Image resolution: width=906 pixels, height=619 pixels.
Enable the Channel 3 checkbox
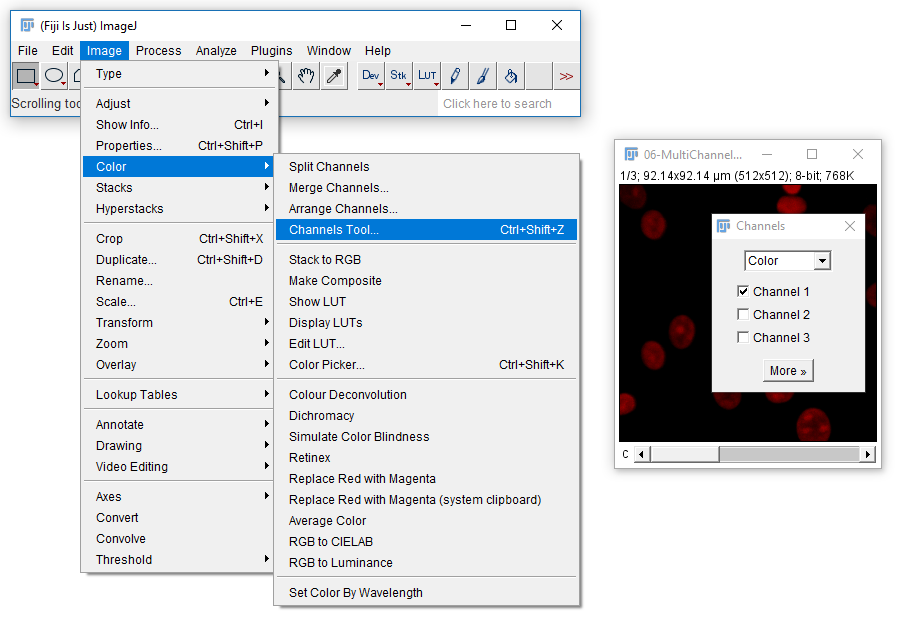(x=743, y=338)
